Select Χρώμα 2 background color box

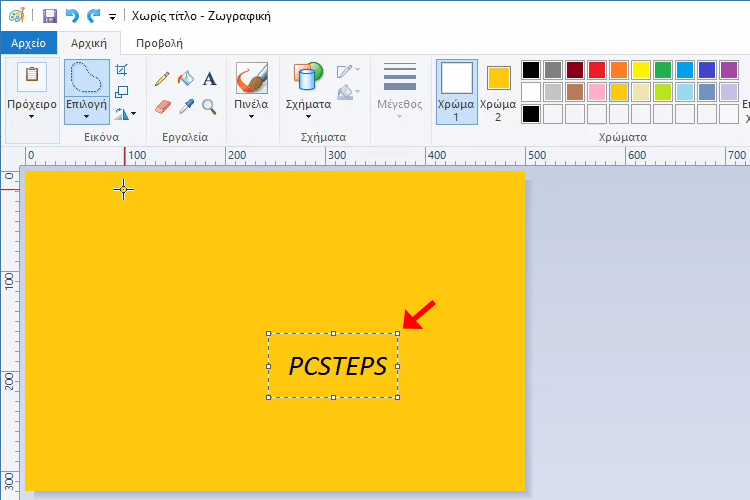[x=498, y=92]
